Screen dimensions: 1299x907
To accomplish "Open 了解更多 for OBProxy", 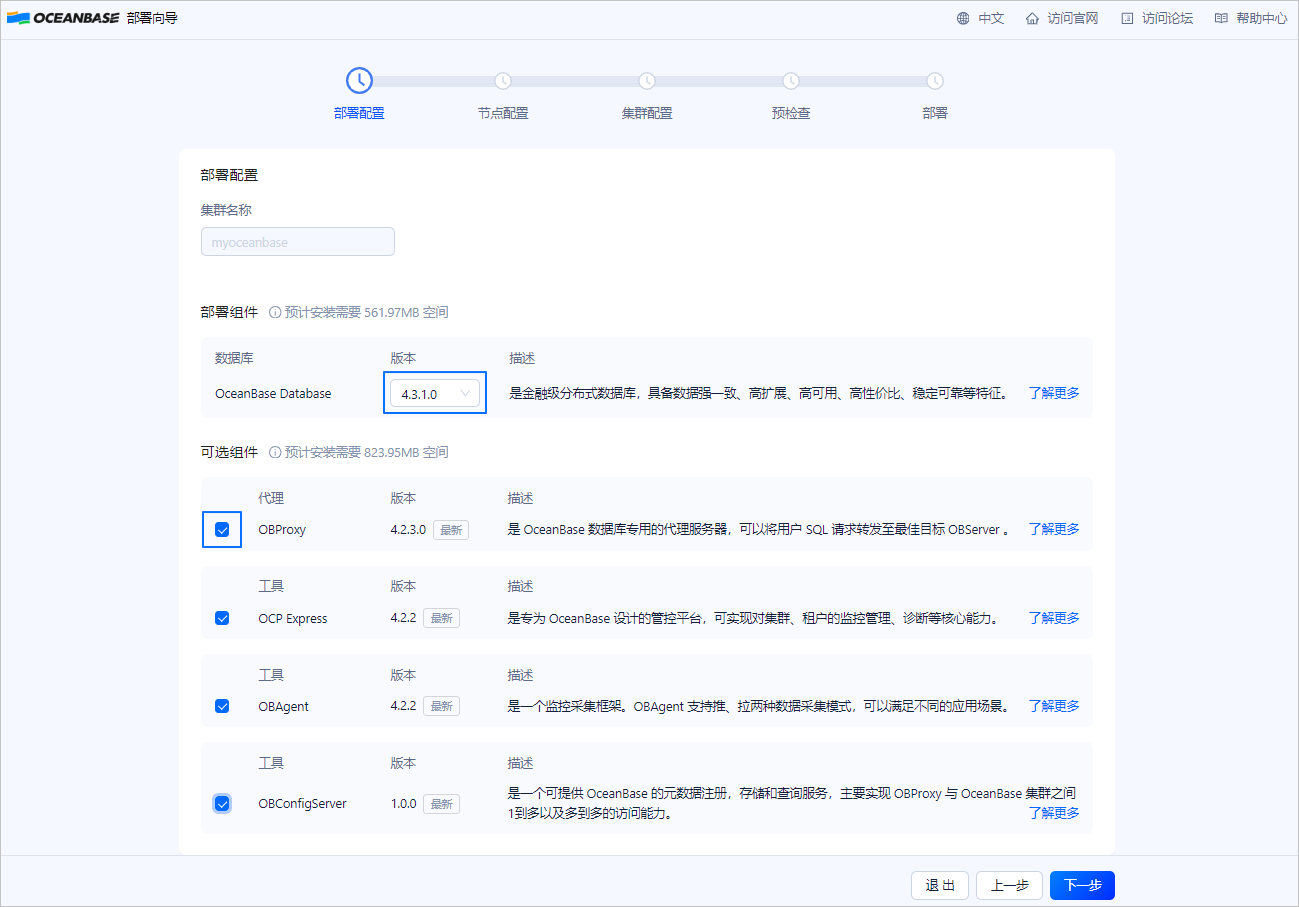I will (1054, 529).
